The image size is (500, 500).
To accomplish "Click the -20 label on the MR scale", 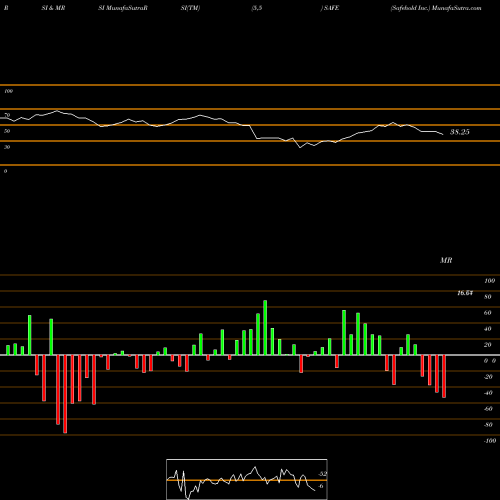I will 488,377.
